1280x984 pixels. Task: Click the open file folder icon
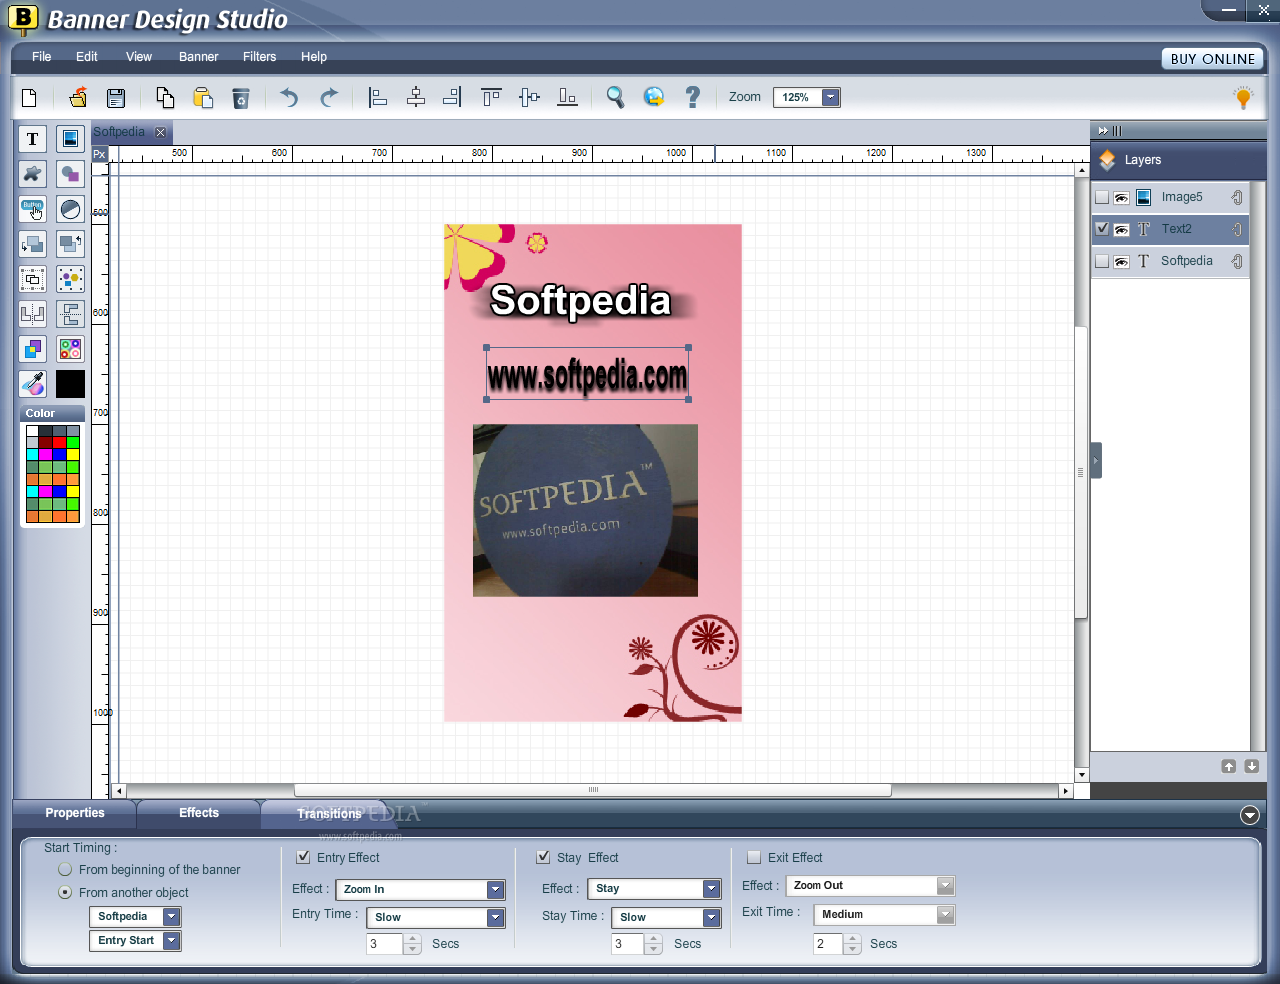[78, 97]
